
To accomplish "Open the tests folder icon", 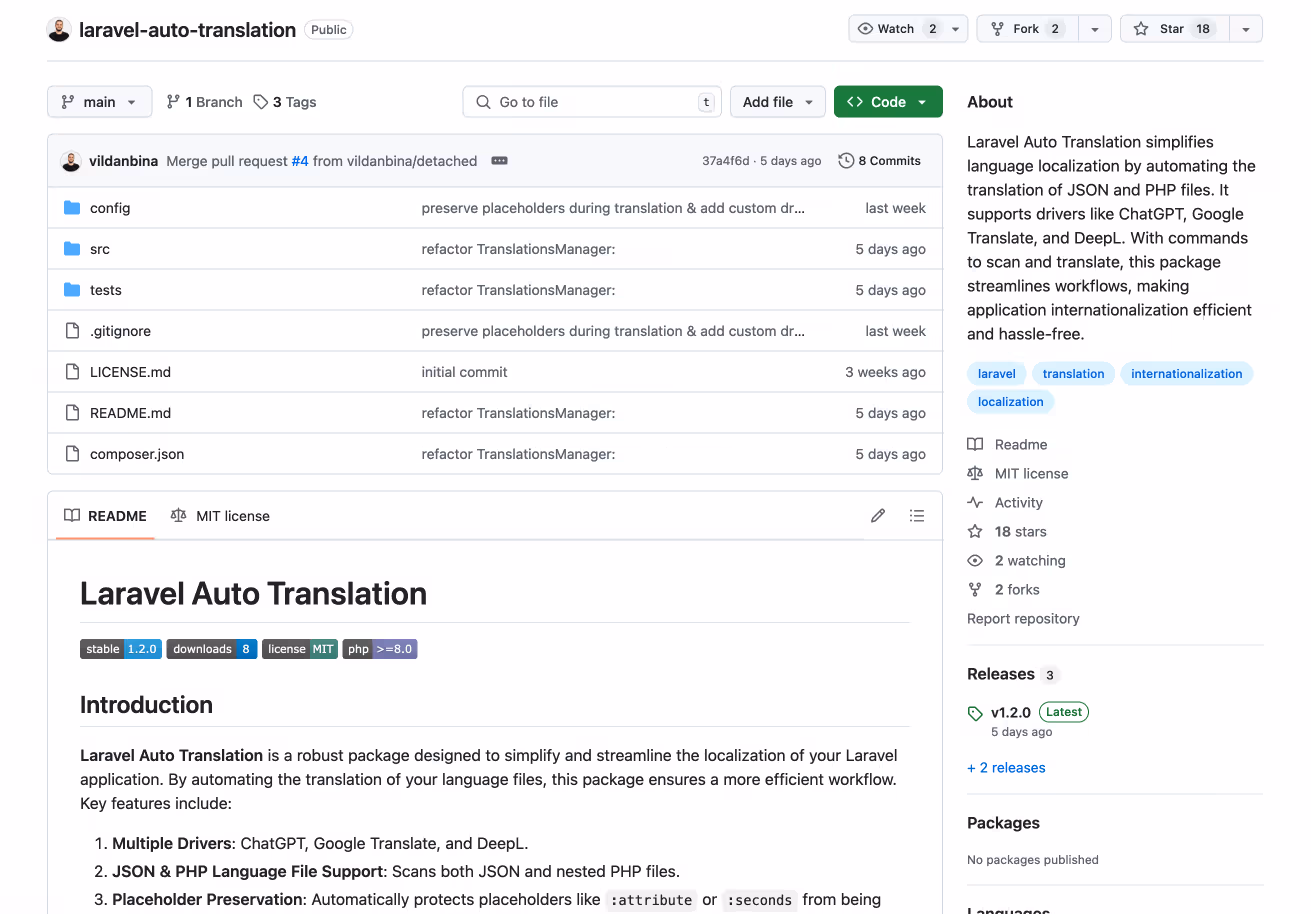I will click(x=72, y=290).
